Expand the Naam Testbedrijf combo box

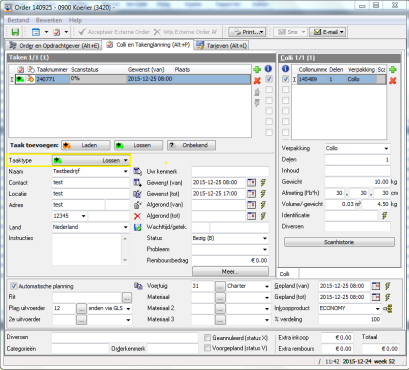(126, 171)
